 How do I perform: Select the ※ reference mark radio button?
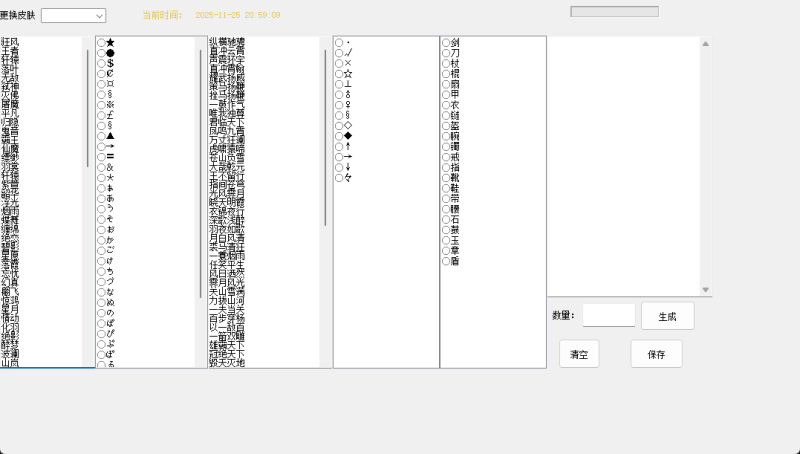[x=102, y=105]
